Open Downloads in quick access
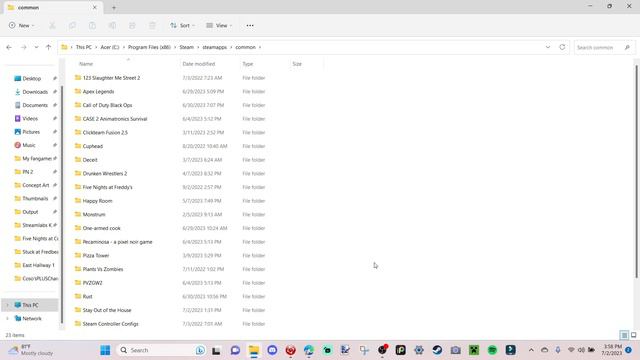The width and height of the screenshot is (640, 360). coord(35,92)
